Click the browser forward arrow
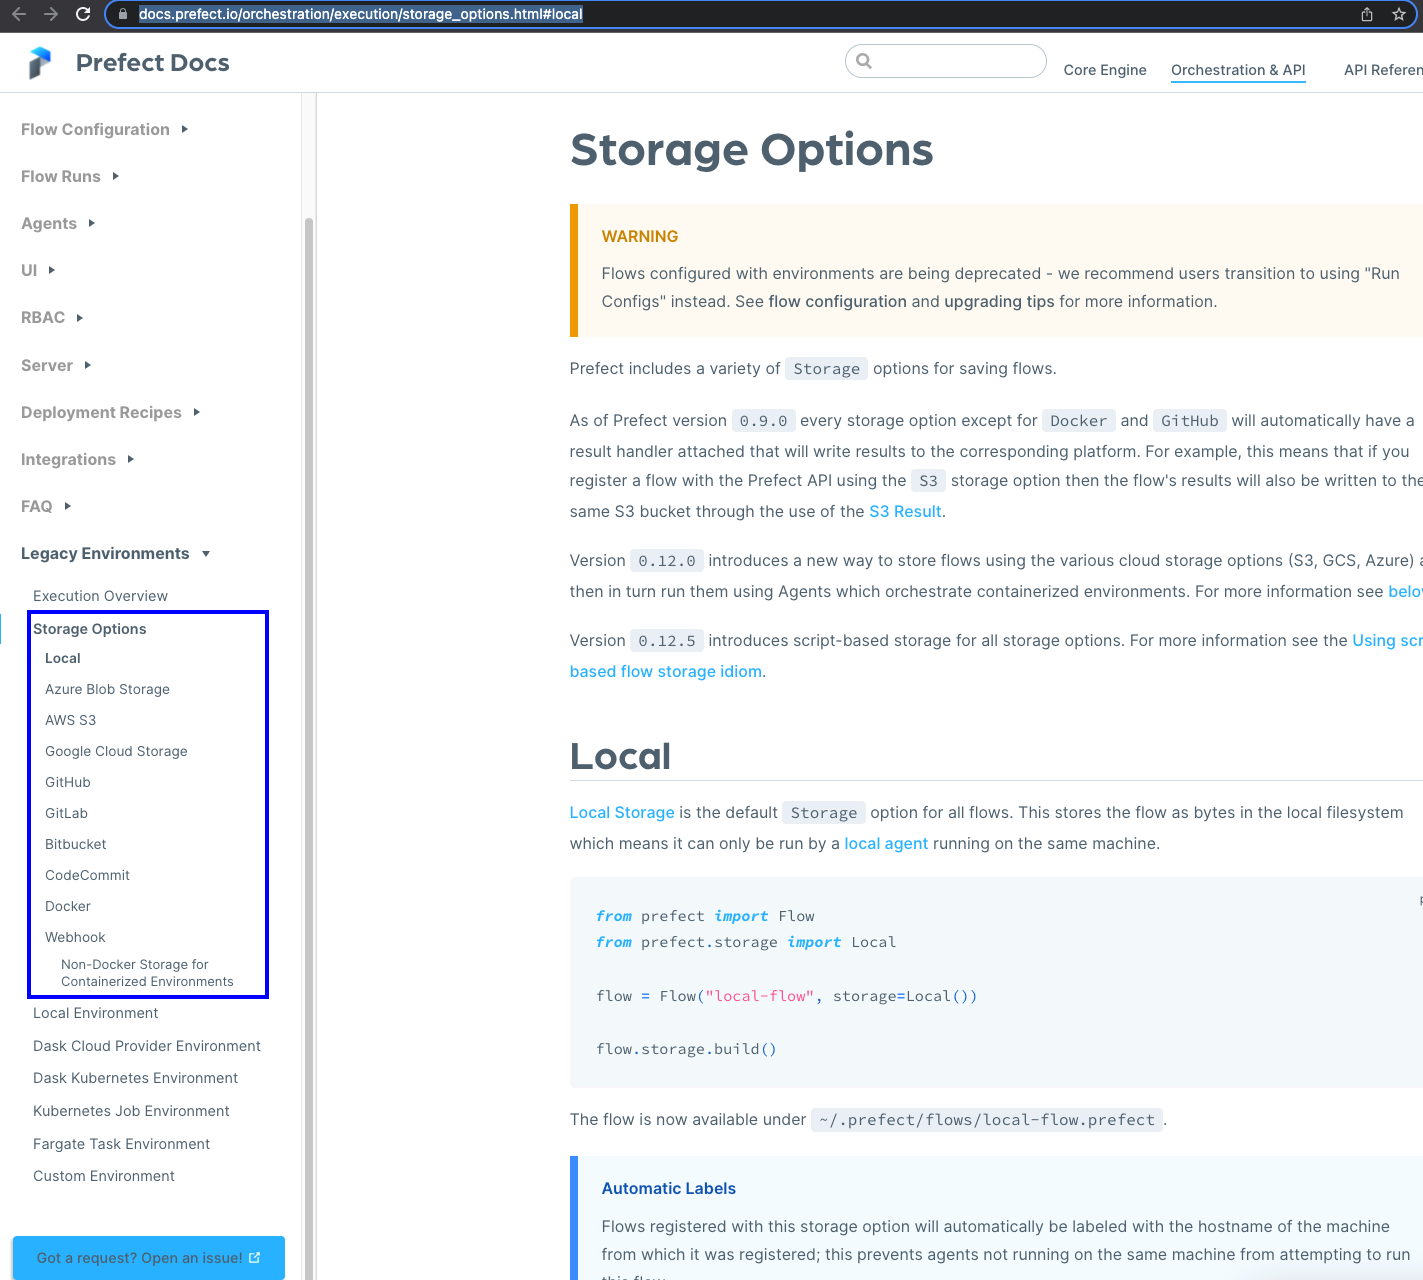The image size is (1423, 1280). click(x=50, y=14)
